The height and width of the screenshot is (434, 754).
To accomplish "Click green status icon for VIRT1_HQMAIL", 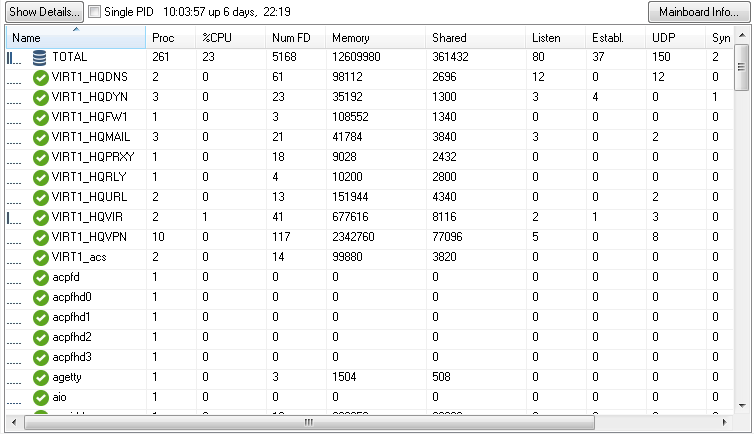I will click(x=41, y=137).
